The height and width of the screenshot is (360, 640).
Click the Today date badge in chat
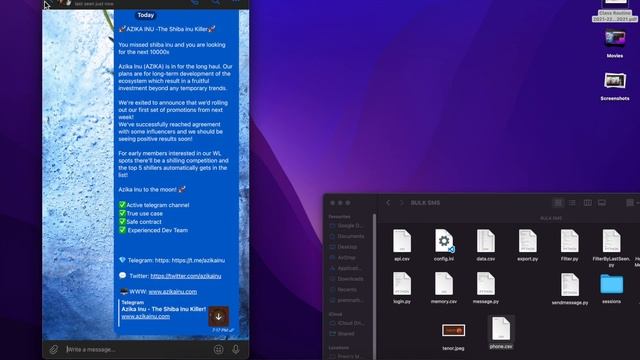146,15
